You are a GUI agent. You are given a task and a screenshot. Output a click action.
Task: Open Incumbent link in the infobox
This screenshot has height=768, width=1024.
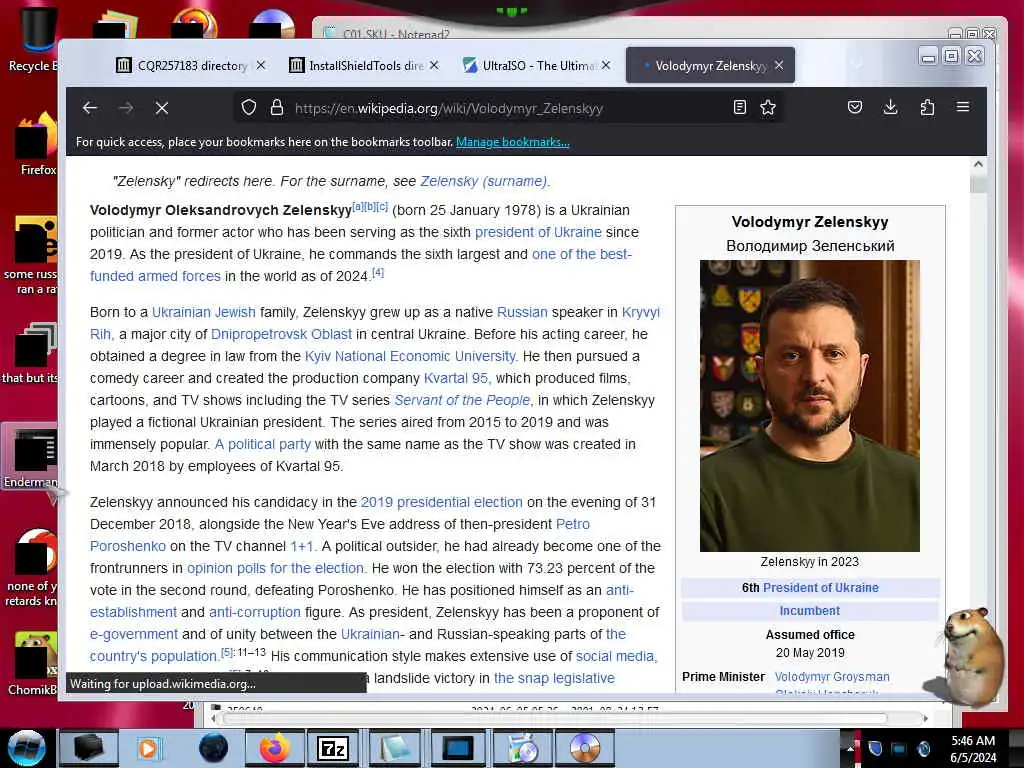tap(810, 611)
